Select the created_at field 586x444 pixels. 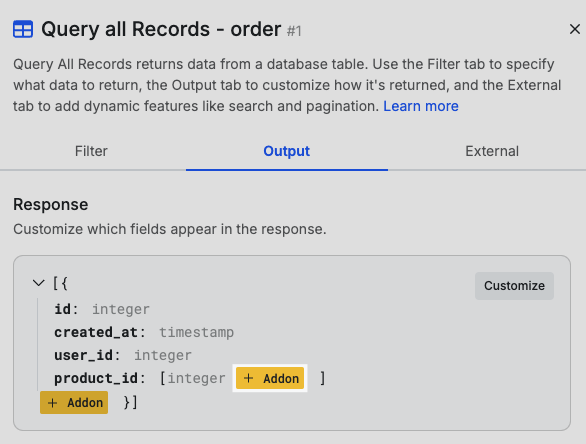(x=96, y=332)
